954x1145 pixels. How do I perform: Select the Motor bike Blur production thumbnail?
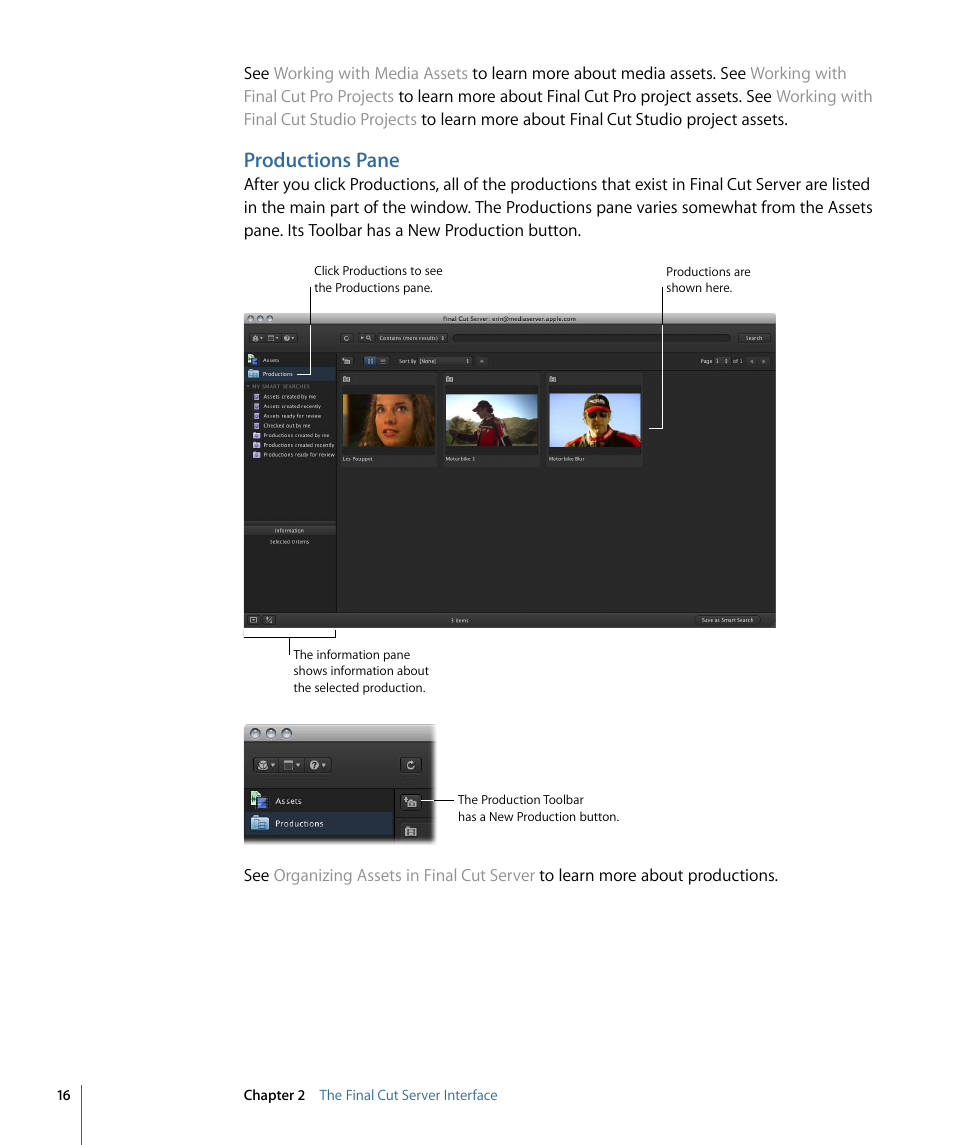click(595, 420)
